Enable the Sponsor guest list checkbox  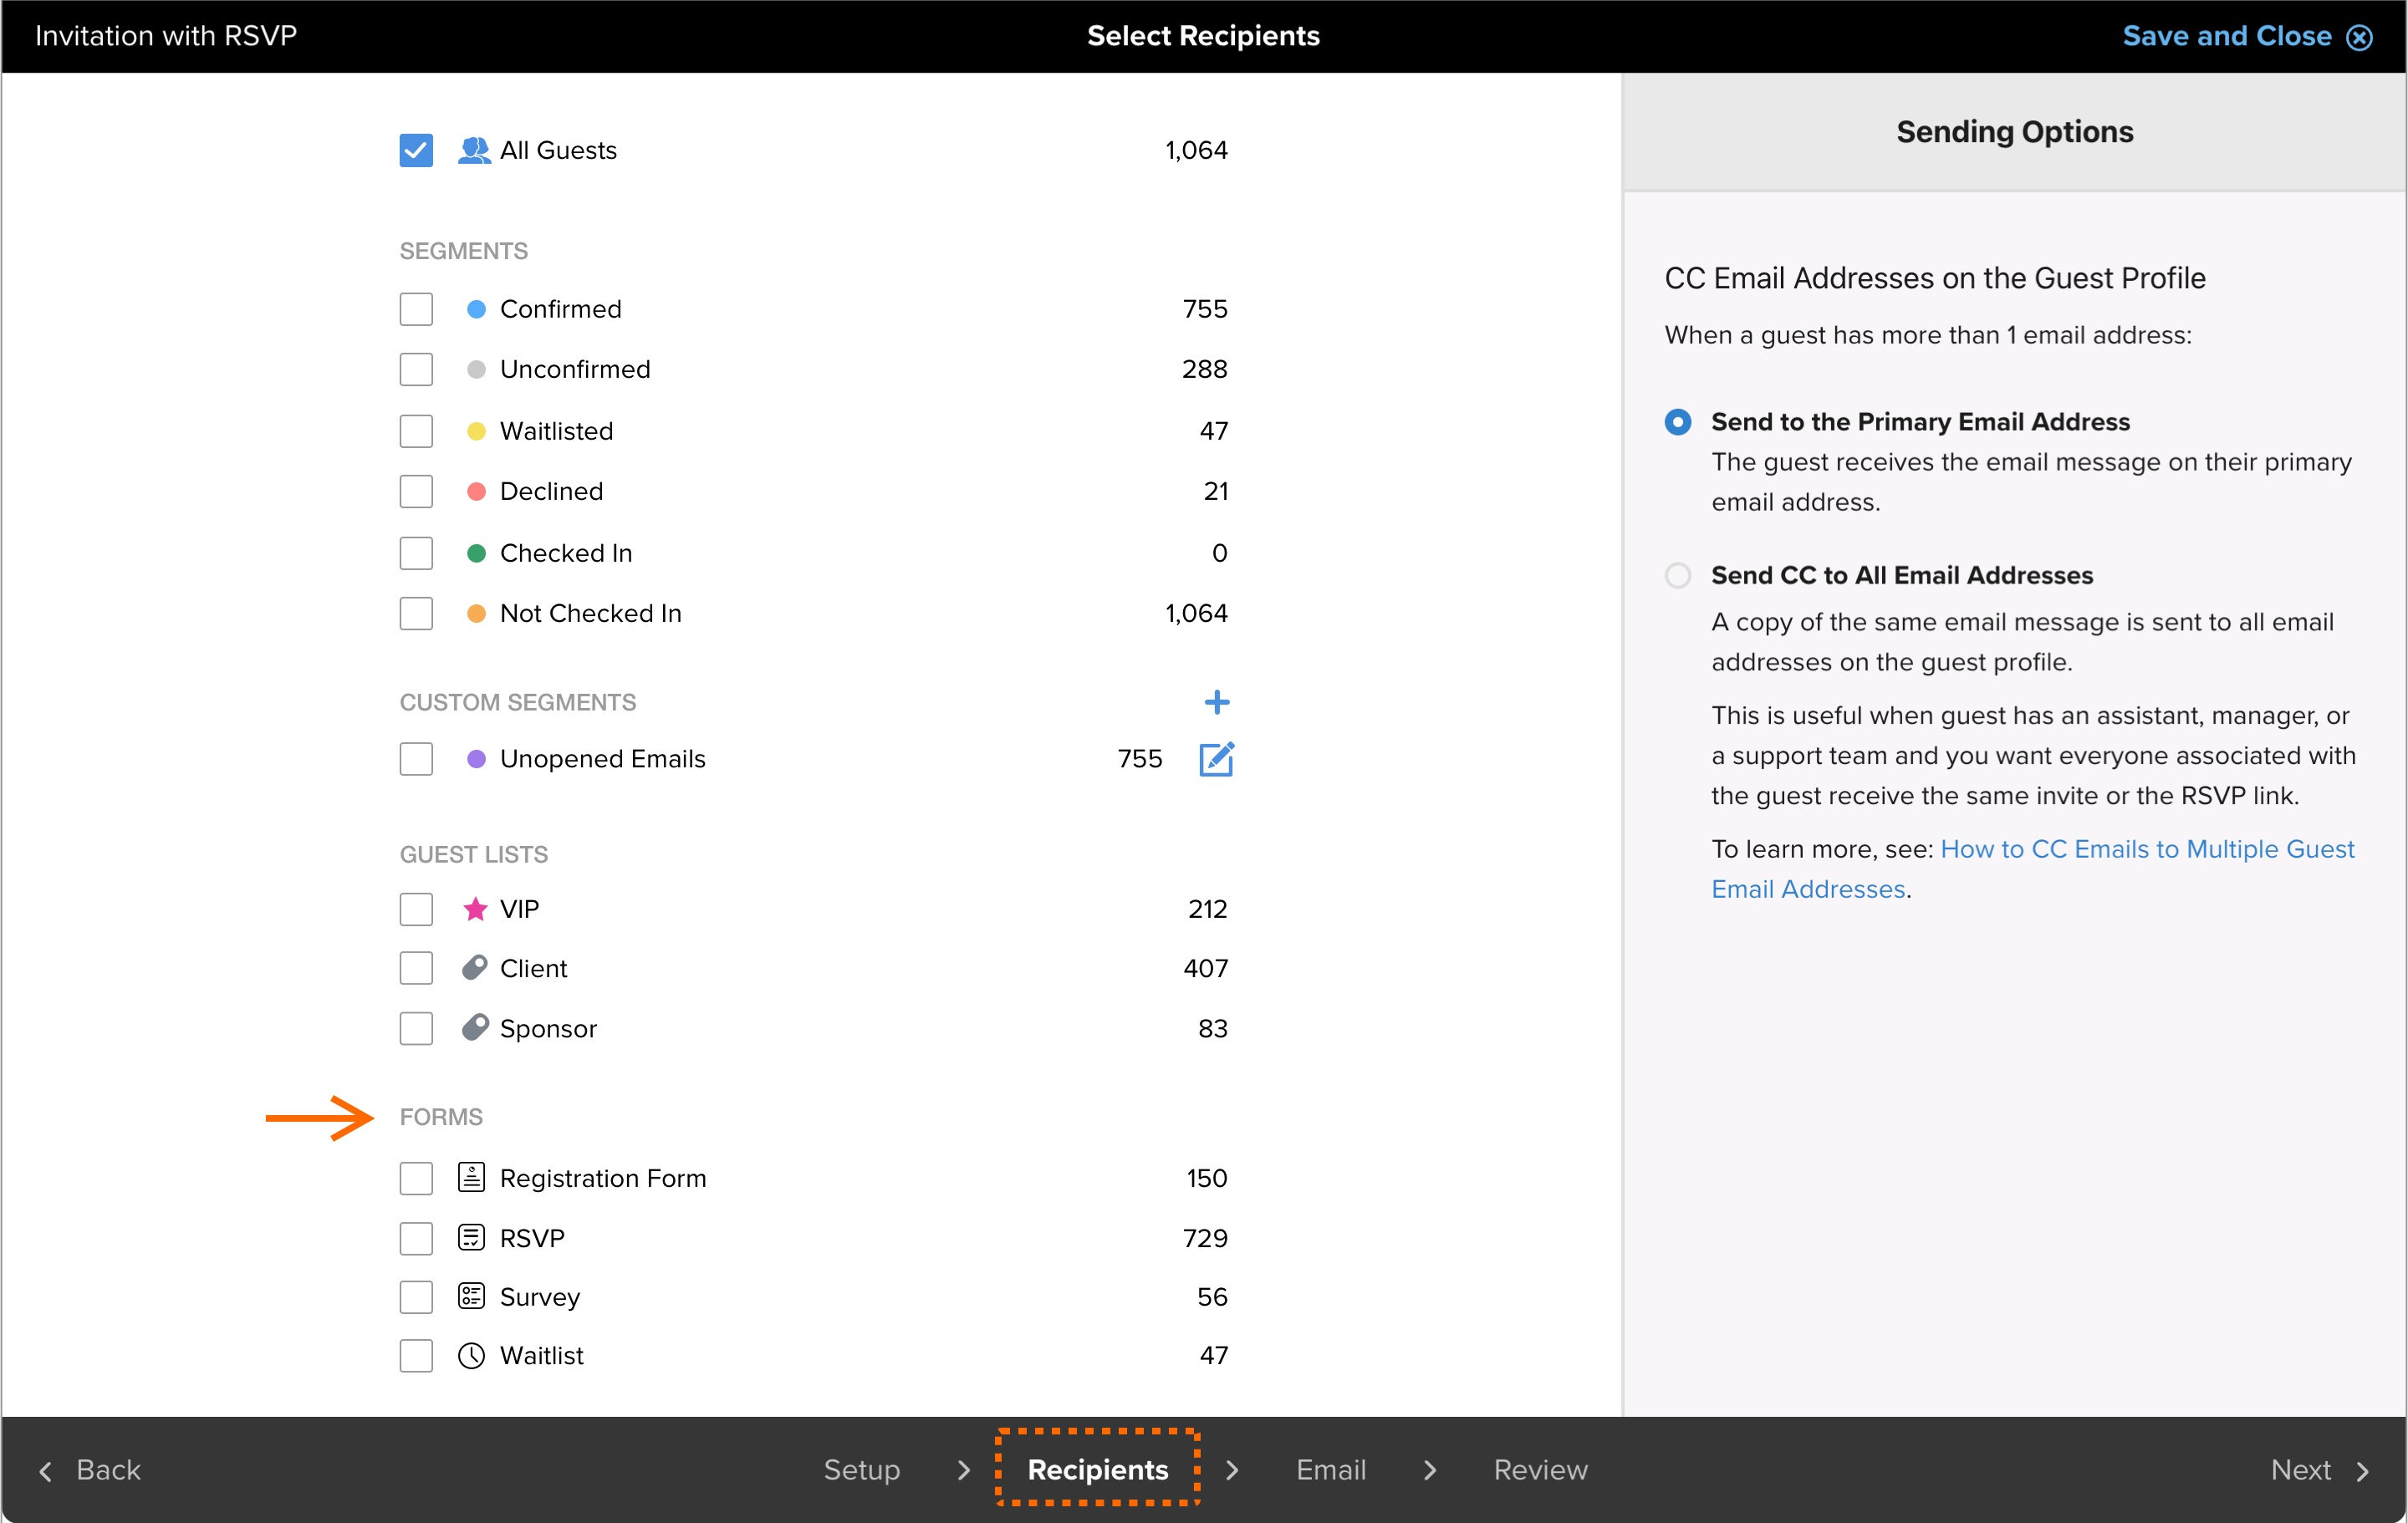pos(416,1028)
